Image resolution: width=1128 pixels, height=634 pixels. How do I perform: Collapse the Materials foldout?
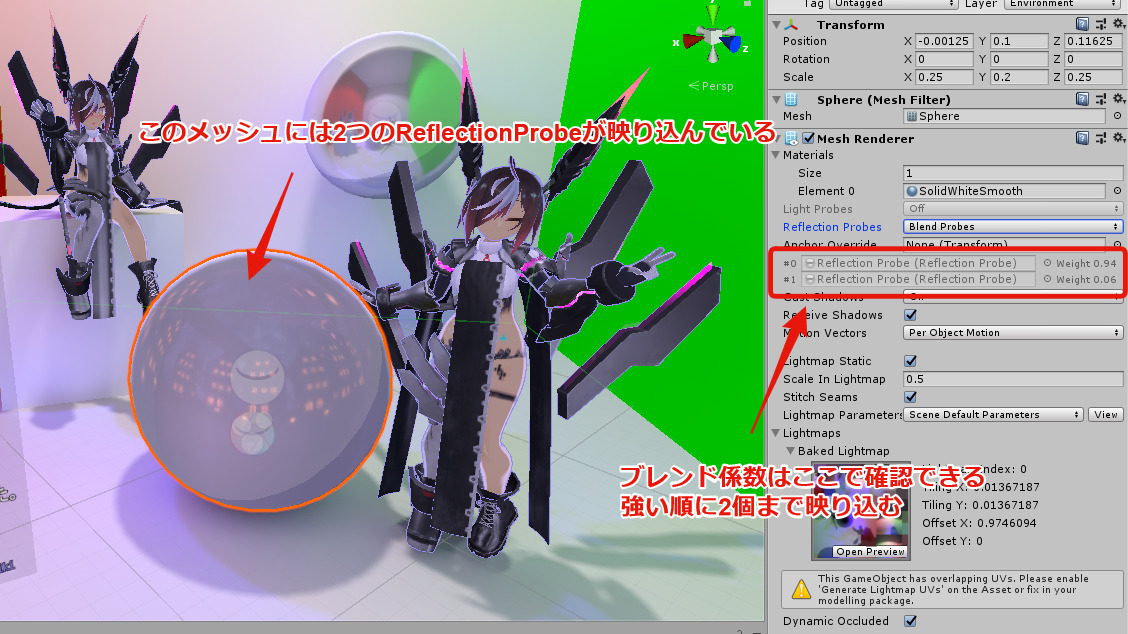[x=778, y=155]
